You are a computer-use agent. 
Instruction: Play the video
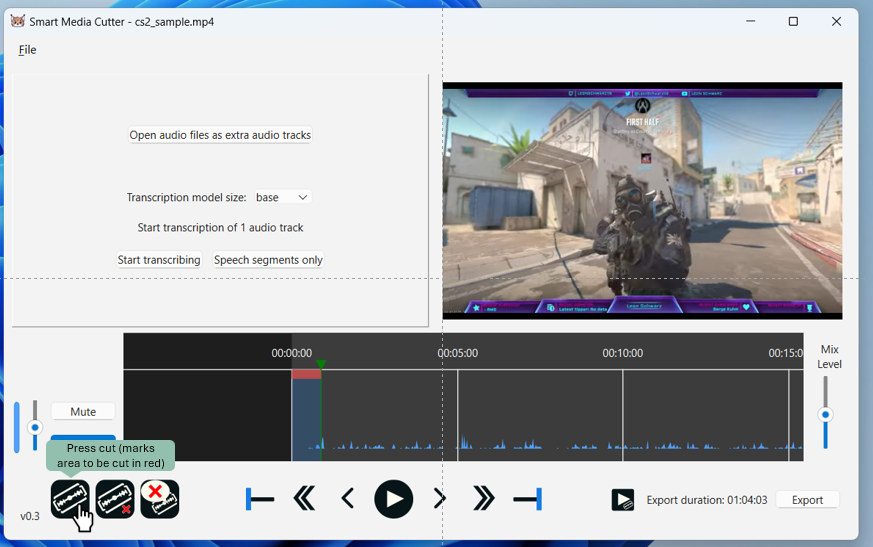[393, 499]
